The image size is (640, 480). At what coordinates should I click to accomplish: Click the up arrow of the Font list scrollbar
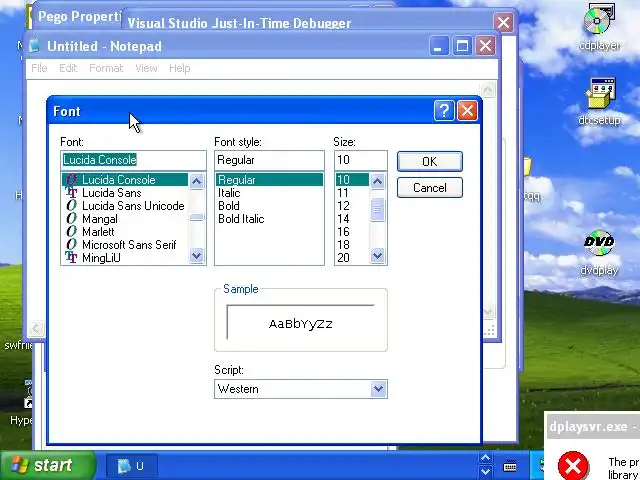tap(197, 181)
